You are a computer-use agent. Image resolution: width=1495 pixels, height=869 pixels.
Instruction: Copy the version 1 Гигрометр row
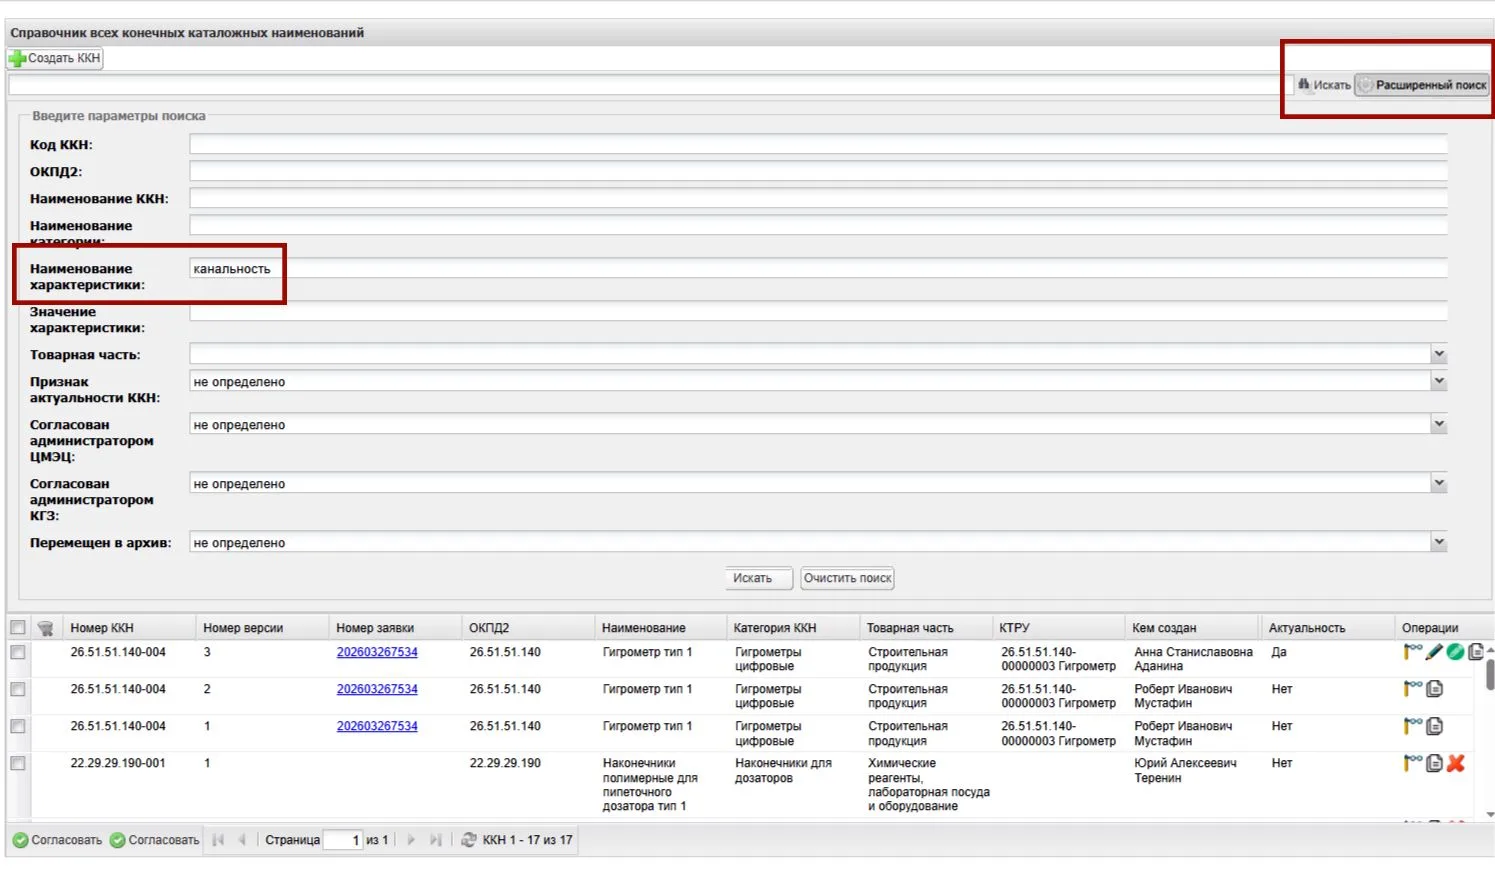[1435, 725]
